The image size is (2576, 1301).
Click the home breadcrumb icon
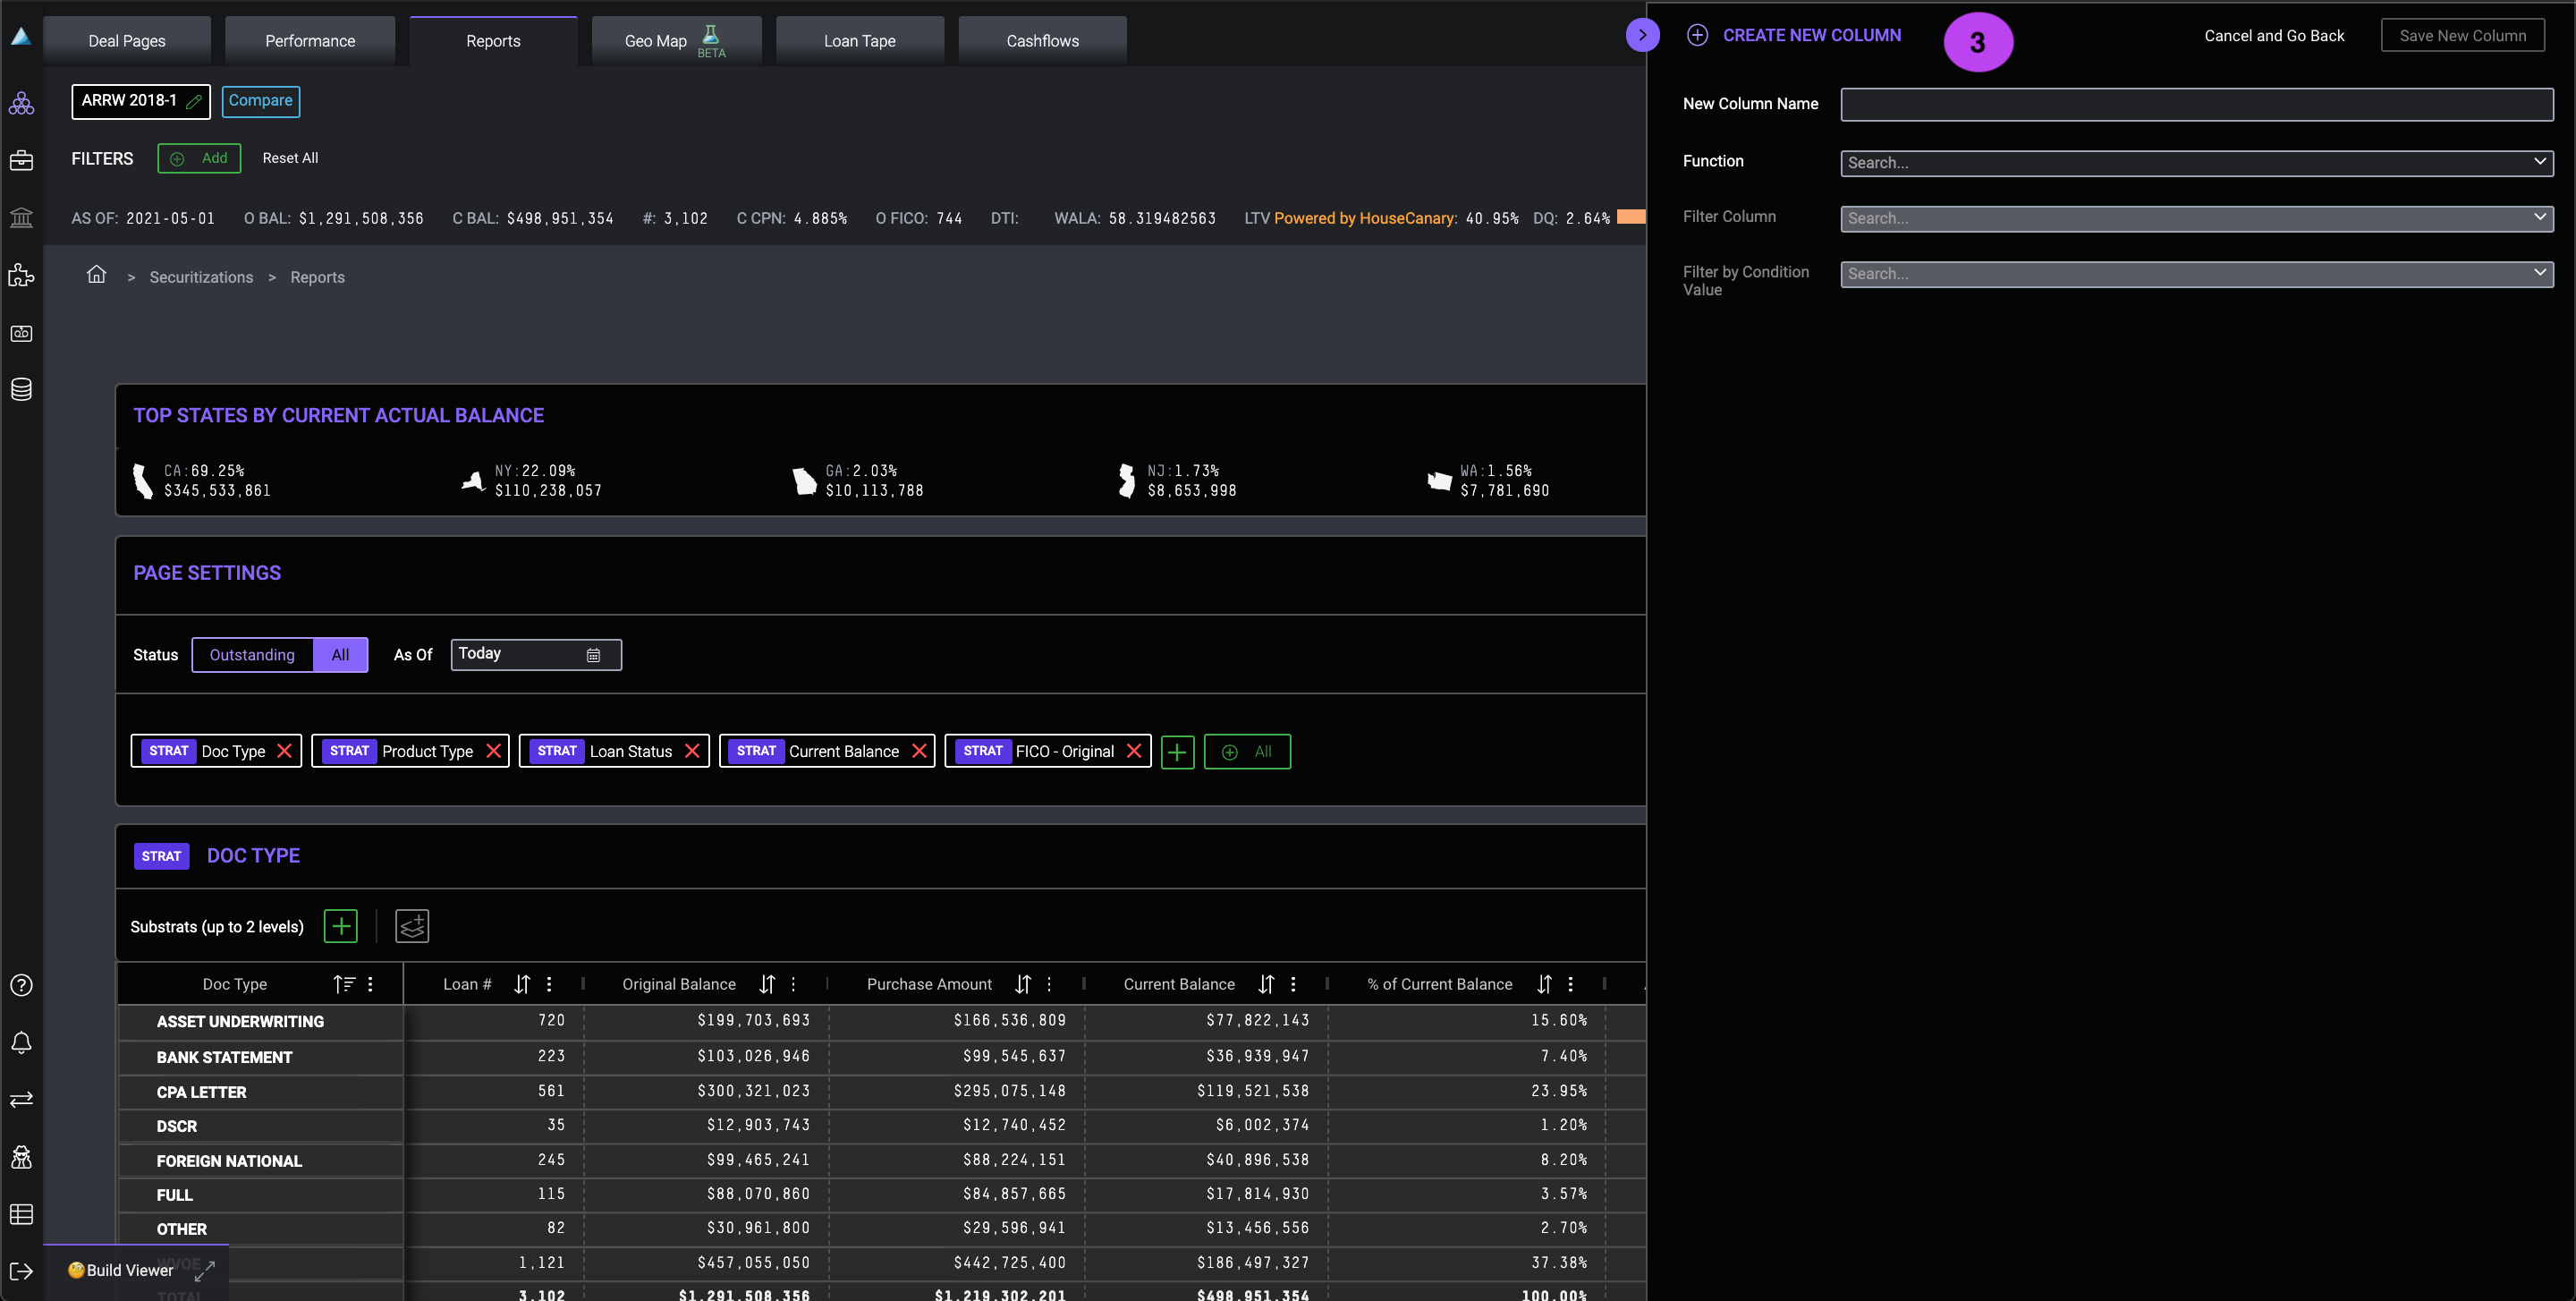pyautogui.click(x=96, y=275)
